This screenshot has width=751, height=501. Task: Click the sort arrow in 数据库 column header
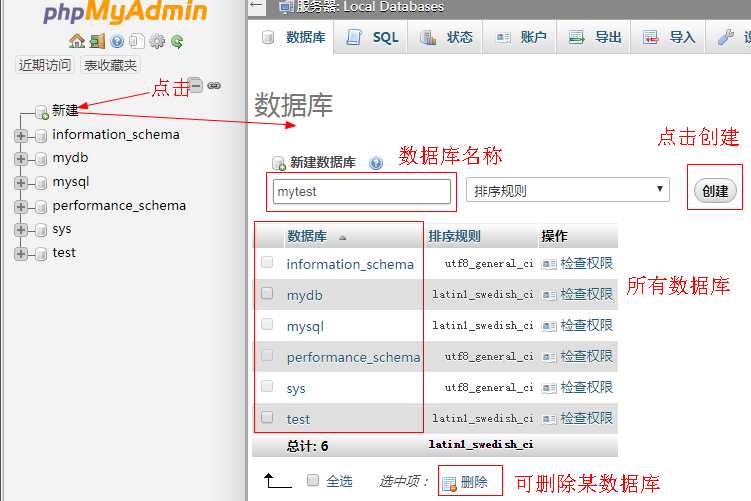342,237
